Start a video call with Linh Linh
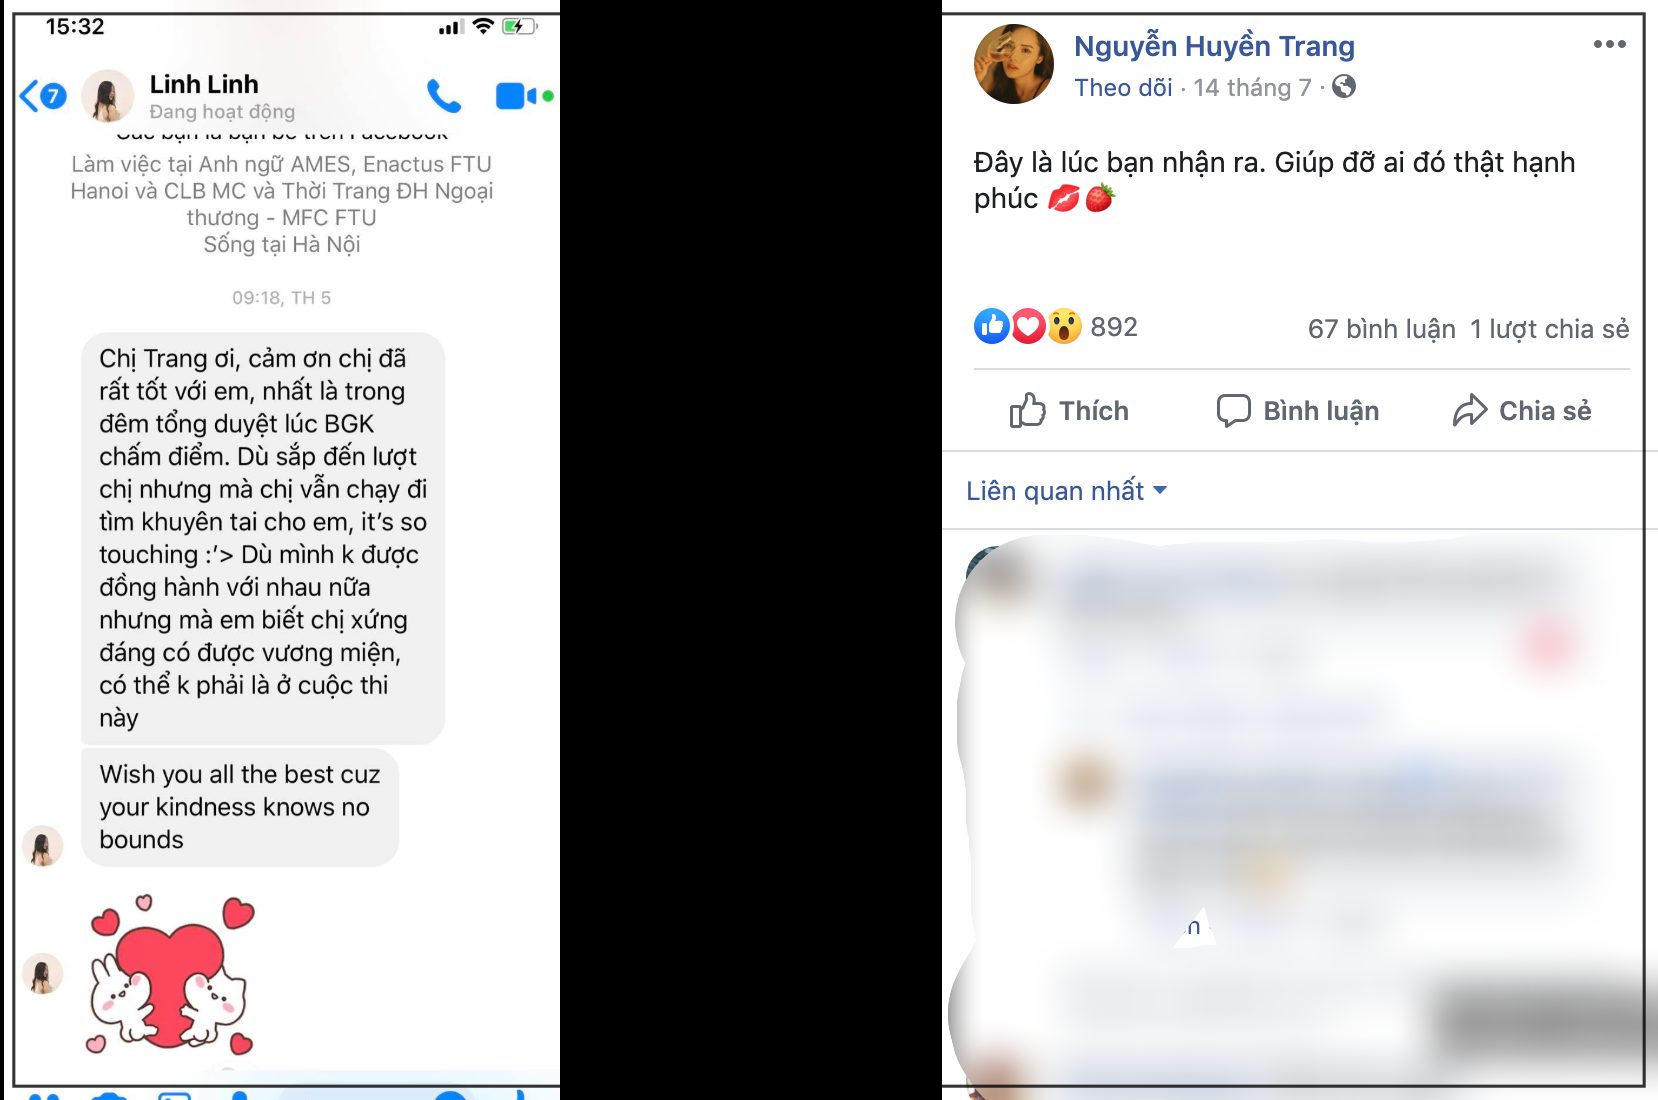Screen dimensions: 1658x1100 [524, 96]
